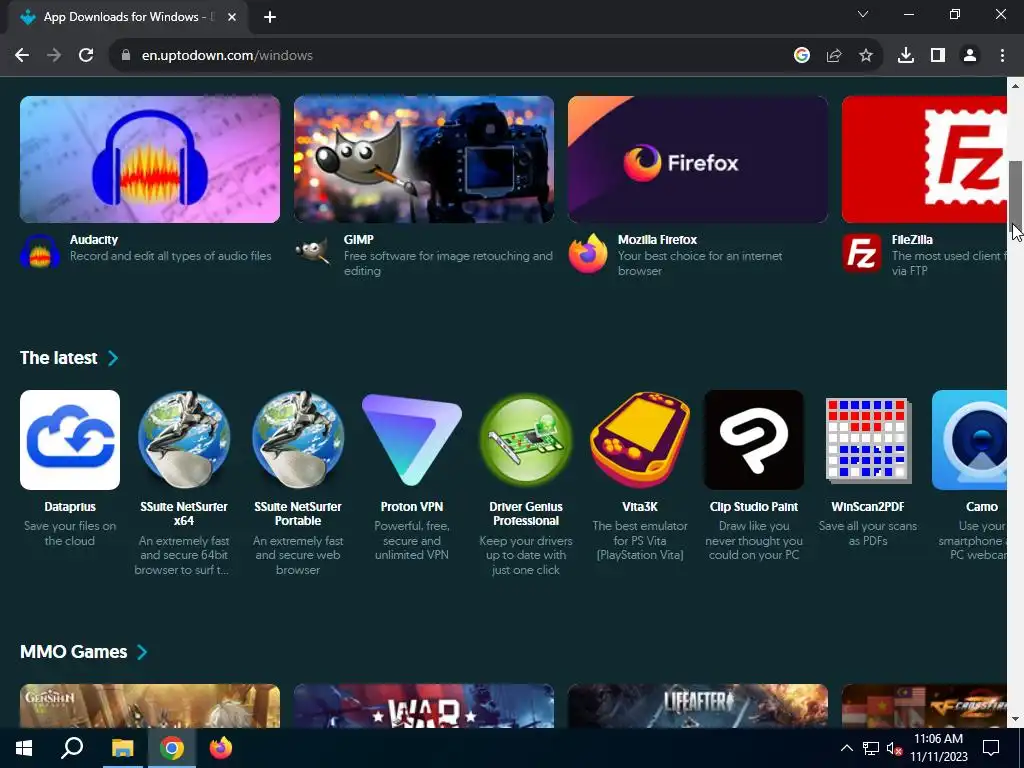Close the App Downloads for Windows tab

pos(232,17)
